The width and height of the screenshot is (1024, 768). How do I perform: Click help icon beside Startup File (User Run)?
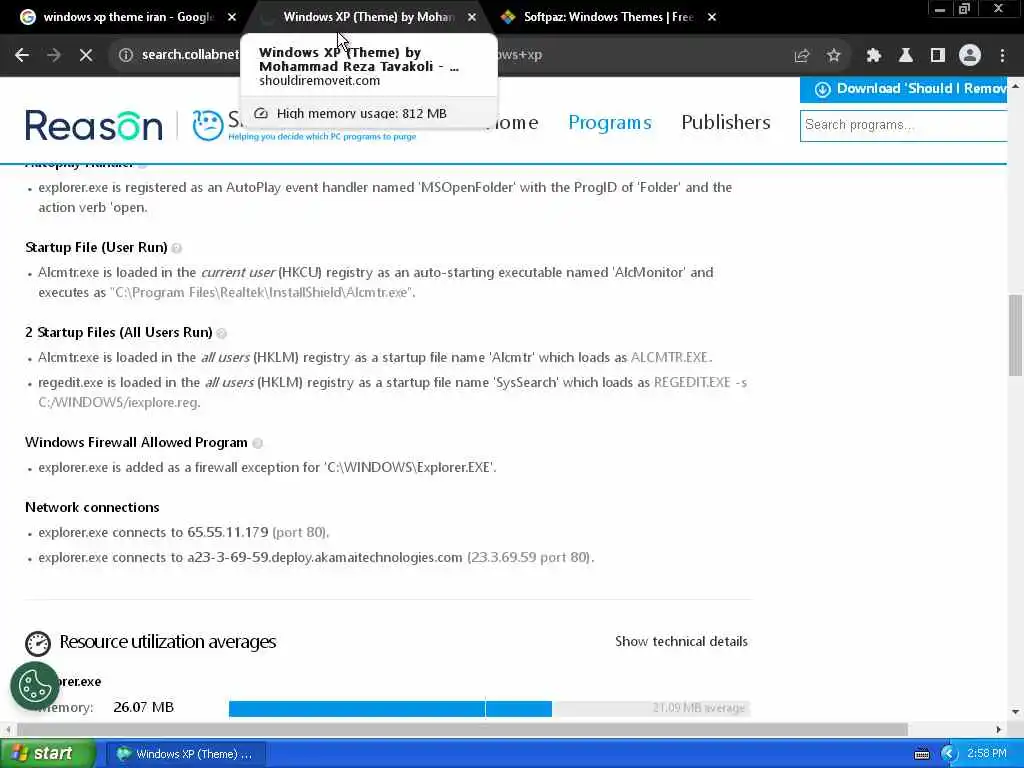click(176, 248)
